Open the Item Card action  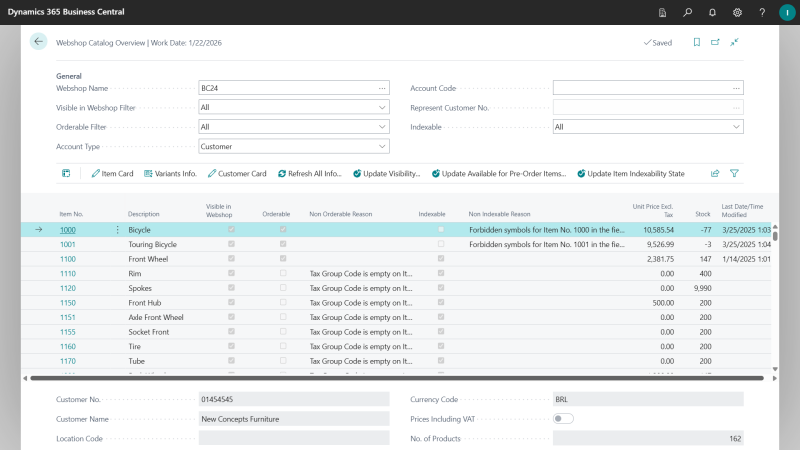point(112,173)
